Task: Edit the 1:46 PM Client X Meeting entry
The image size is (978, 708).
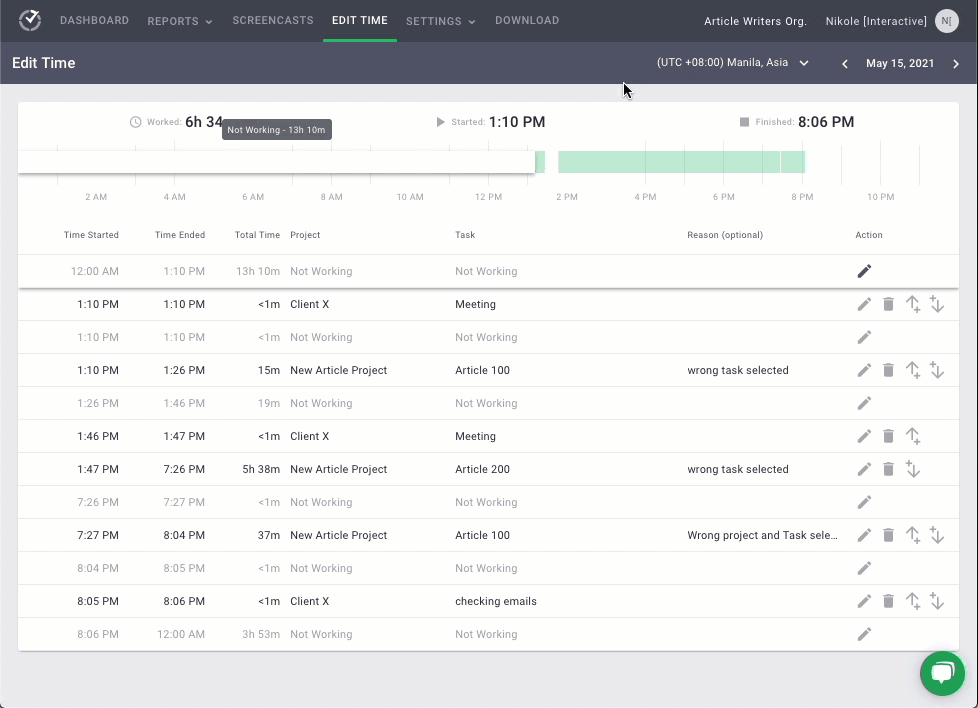Action: 864,437
